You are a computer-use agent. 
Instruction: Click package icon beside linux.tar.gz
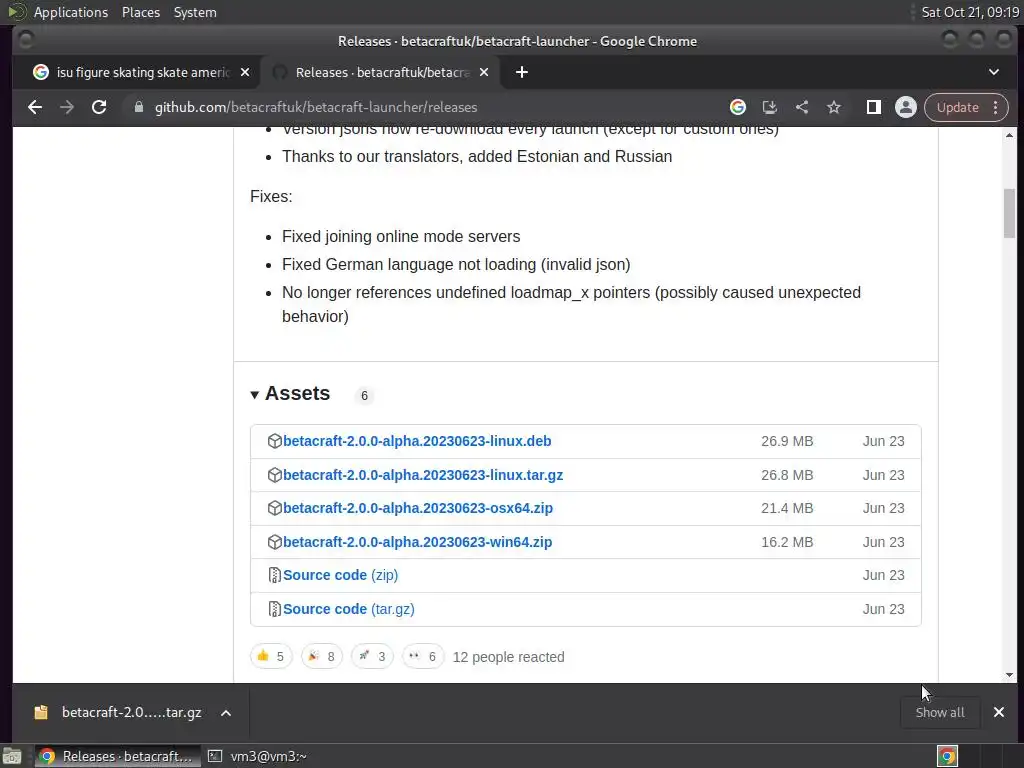(274, 475)
